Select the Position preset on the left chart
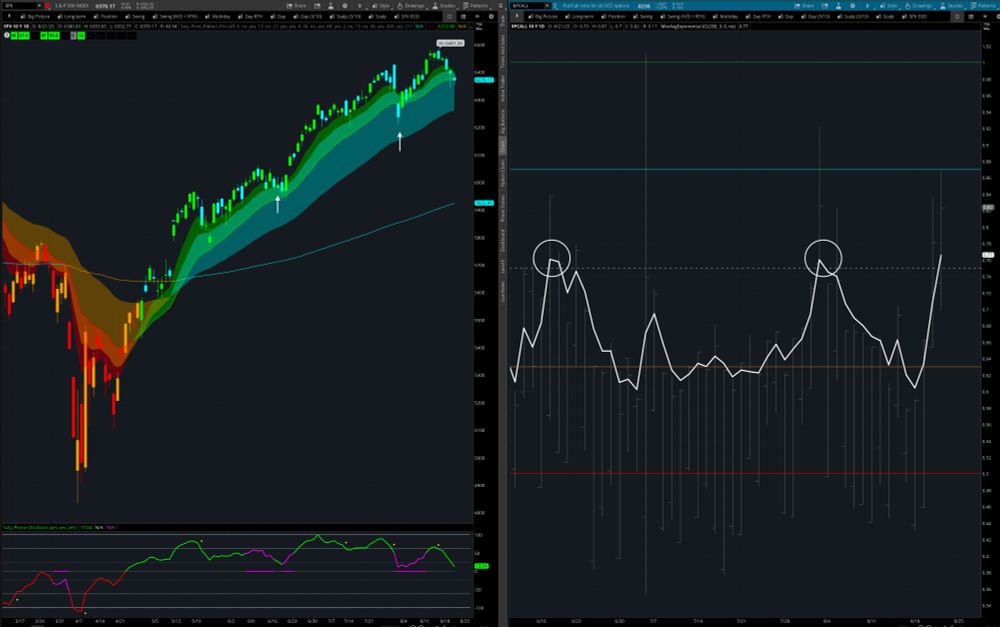Viewport: 1000px width, 627px height. click(x=106, y=16)
